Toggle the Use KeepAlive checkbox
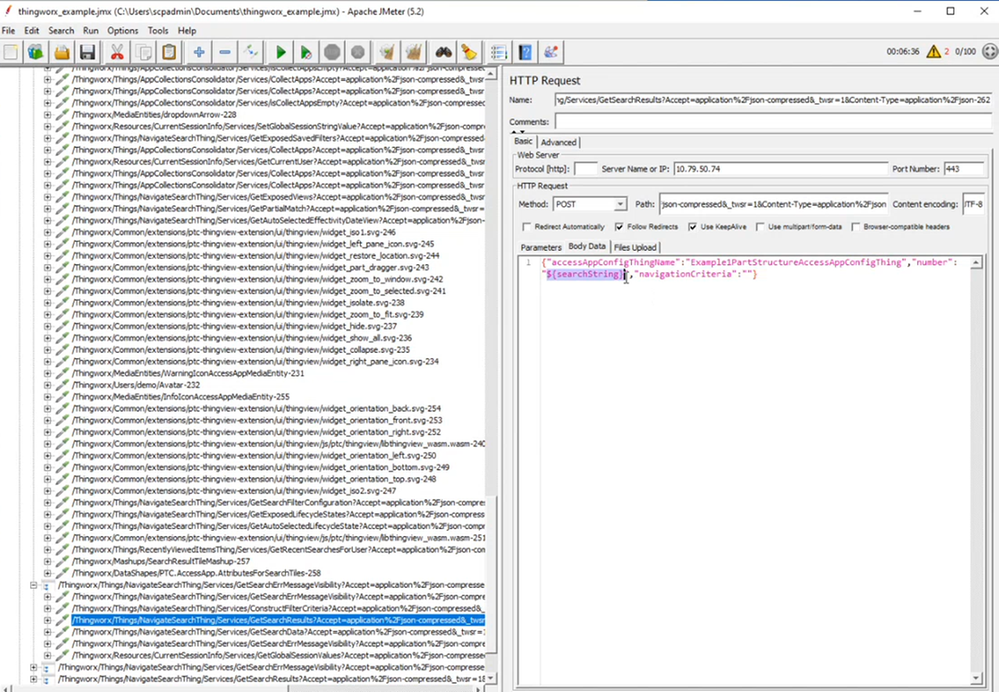999x692 pixels. click(x=692, y=227)
